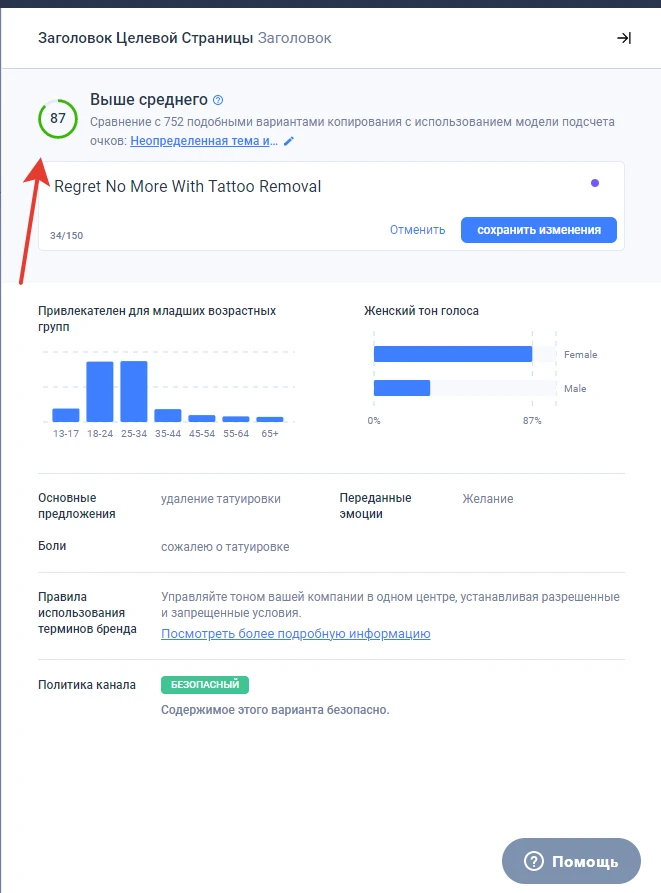Click the 87% axis label

pos(532,420)
